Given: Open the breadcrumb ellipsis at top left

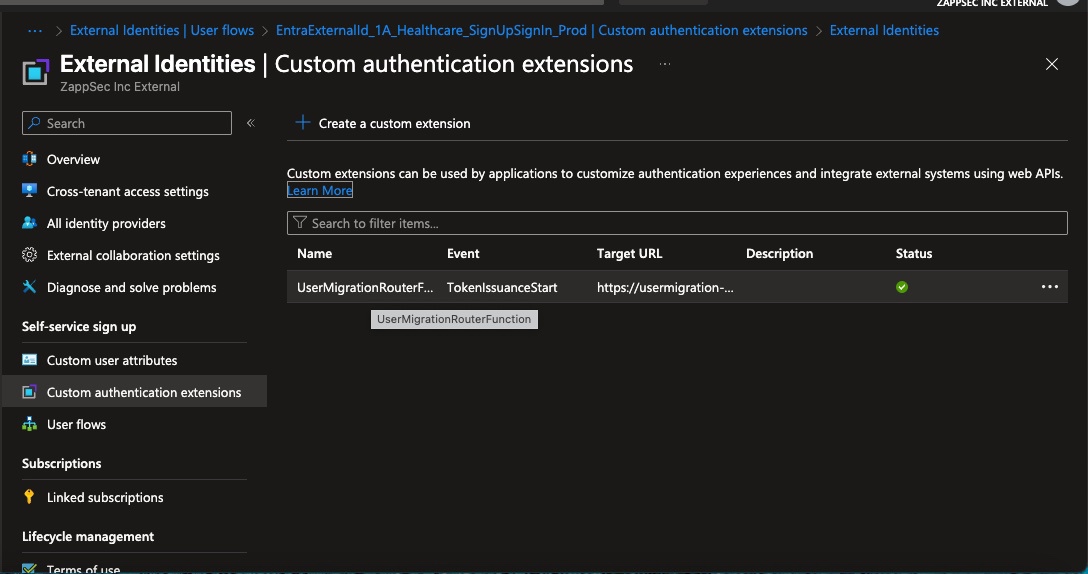Looking at the screenshot, I should click(35, 31).
